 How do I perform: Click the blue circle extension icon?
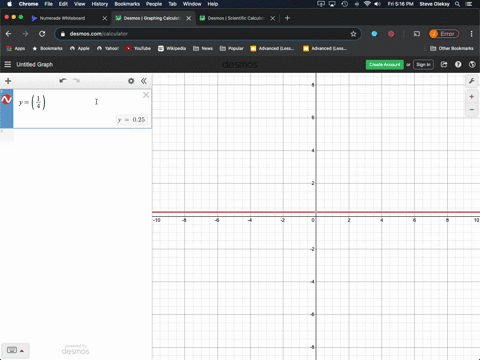[374, 34]
